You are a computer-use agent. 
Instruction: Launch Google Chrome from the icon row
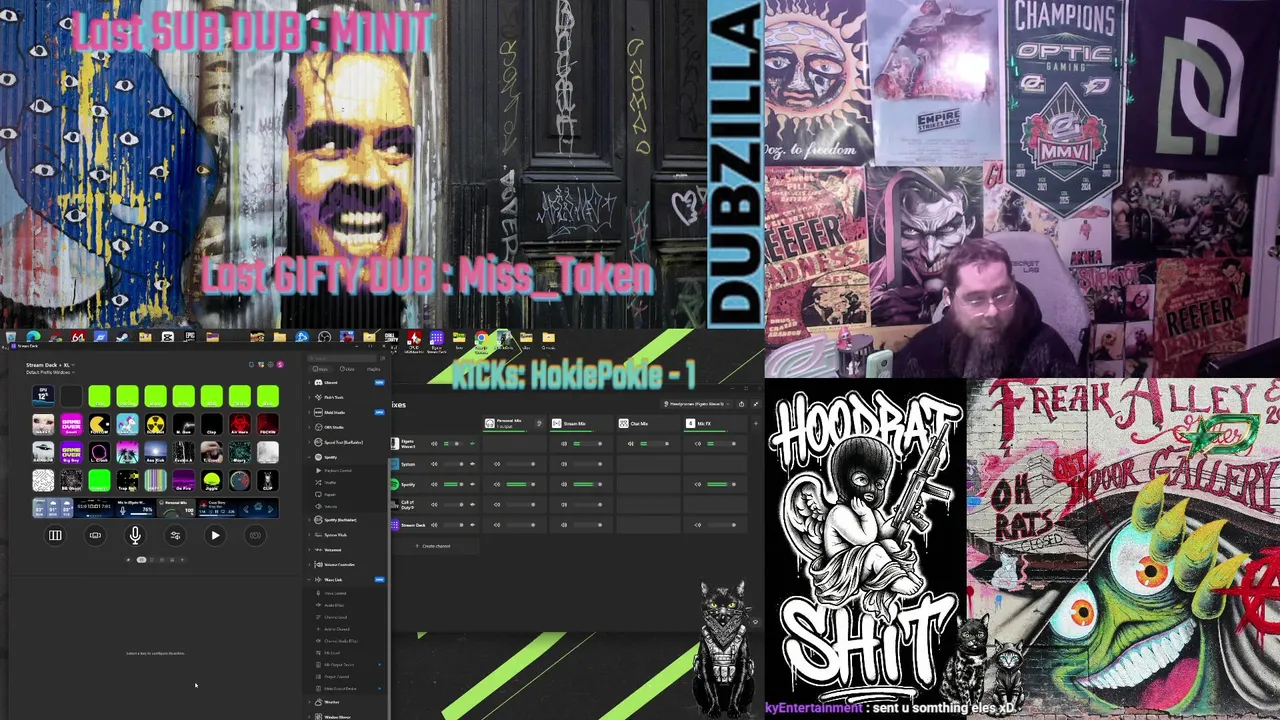click(481, 337)
